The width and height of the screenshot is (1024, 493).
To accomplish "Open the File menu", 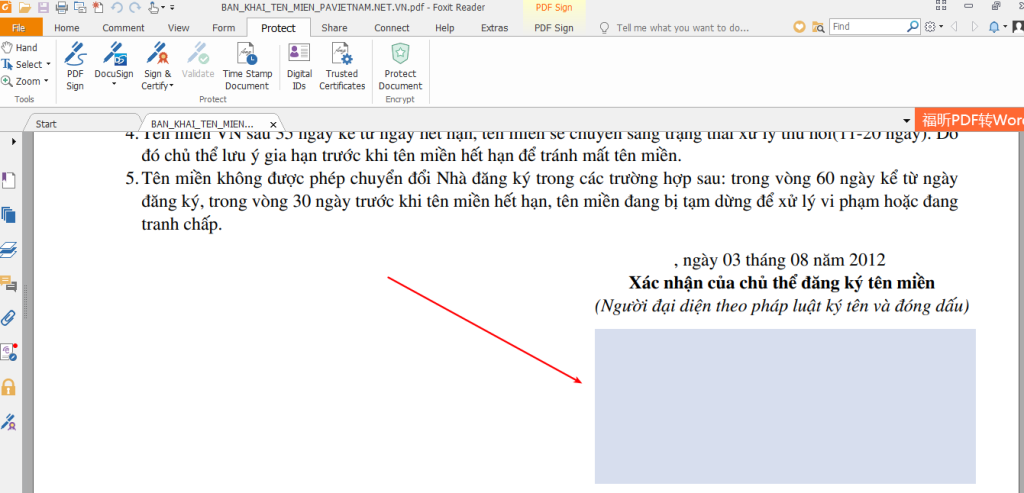I will tap(19, 27).
